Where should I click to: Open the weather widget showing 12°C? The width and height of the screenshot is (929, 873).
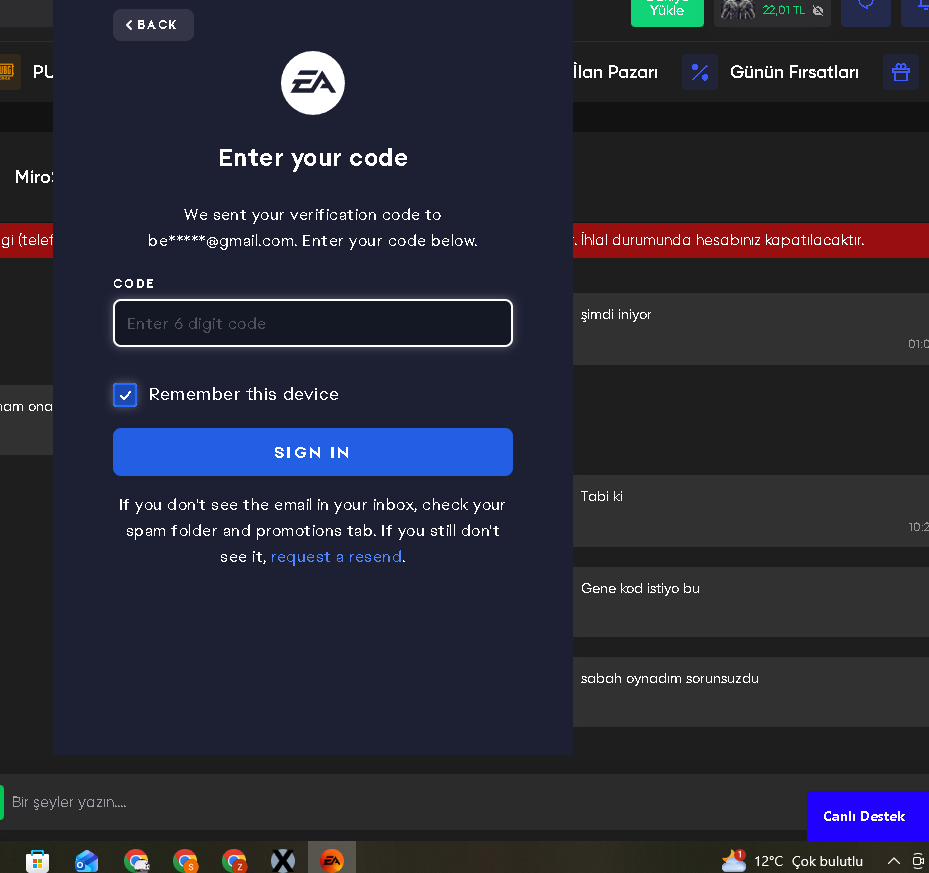[x=792, y=861]
